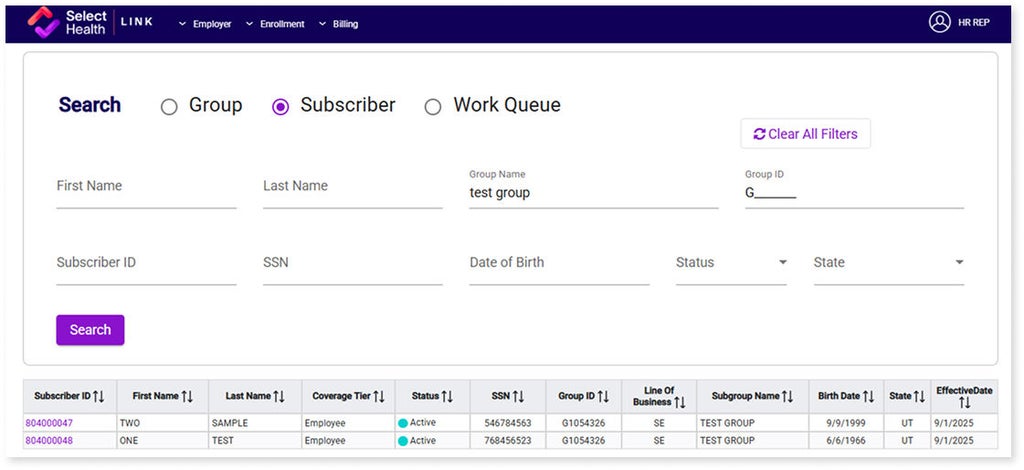This screenshot has width=1024, height=470.
Task: Click the Group Name field with test group
Action: point(594,189)
